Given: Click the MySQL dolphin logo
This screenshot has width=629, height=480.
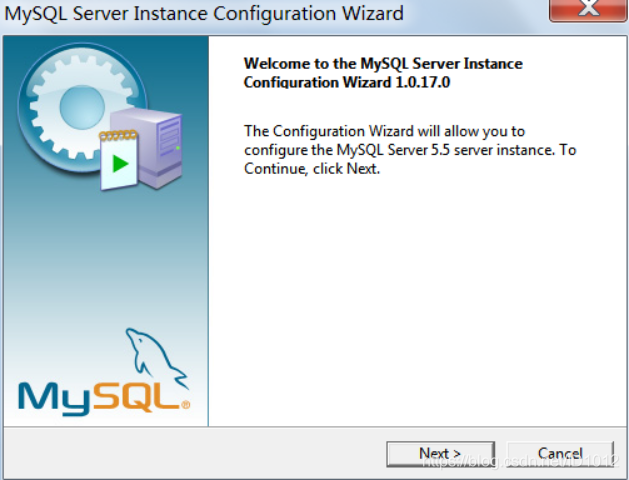Looking at the screenshot, I should (x=104, y=372).
